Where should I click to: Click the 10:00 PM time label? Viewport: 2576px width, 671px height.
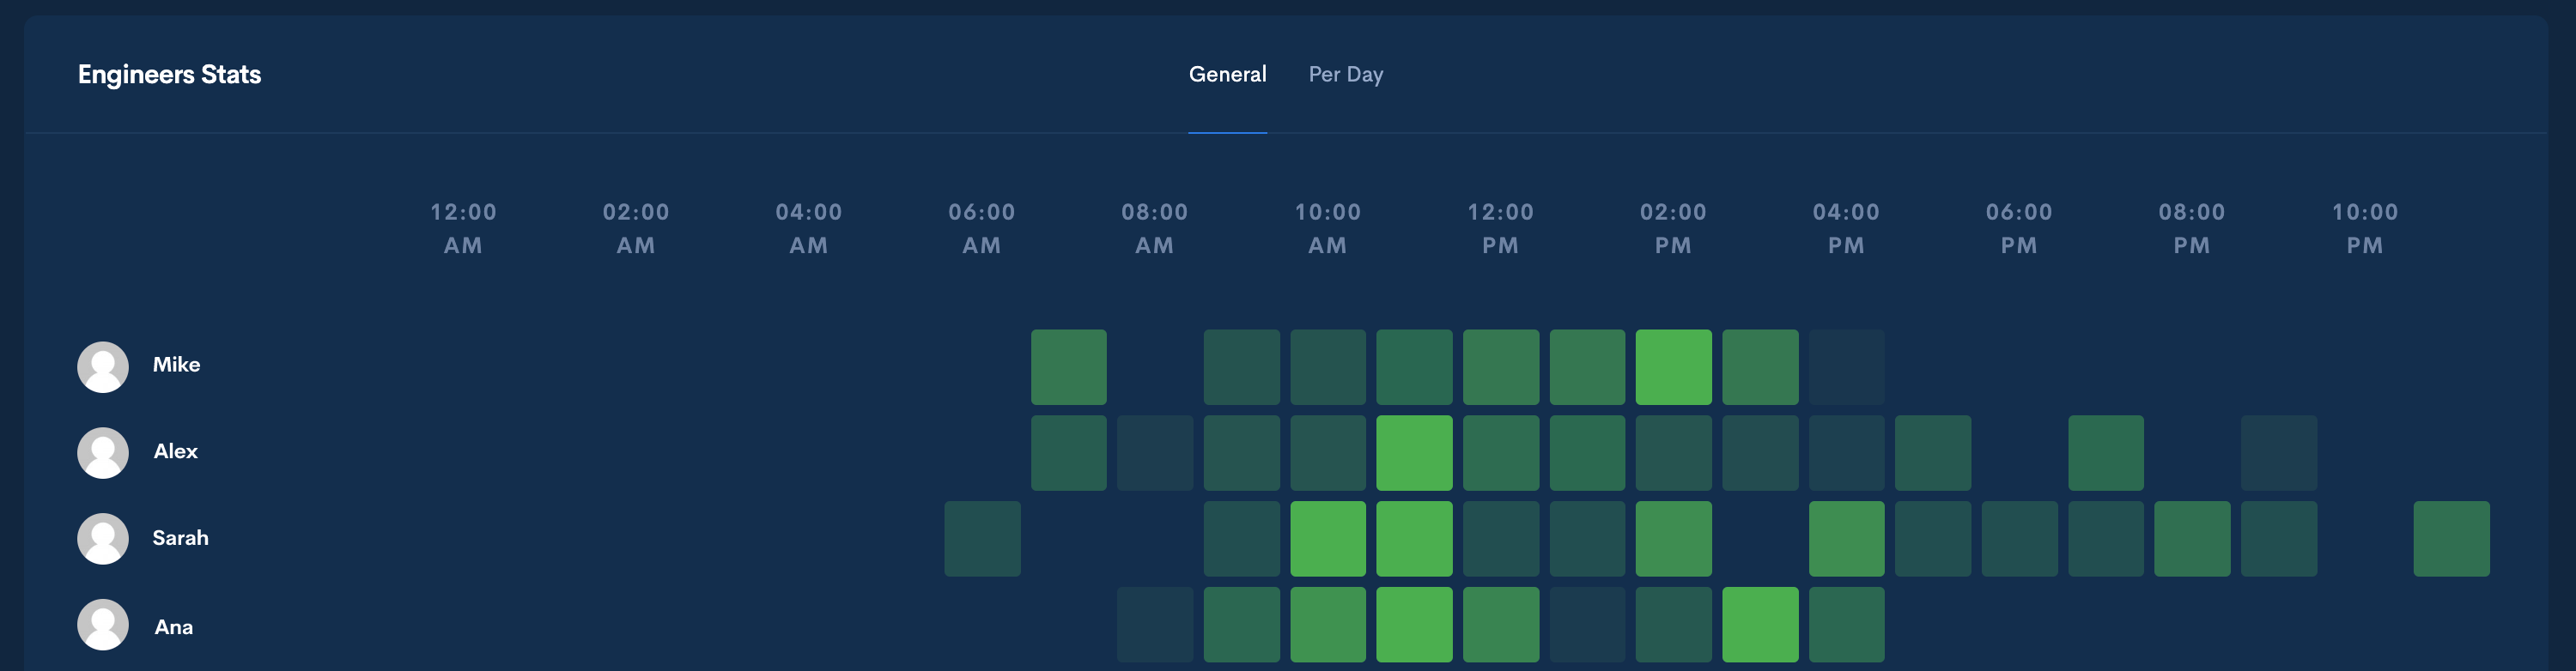pos(2365,228)
